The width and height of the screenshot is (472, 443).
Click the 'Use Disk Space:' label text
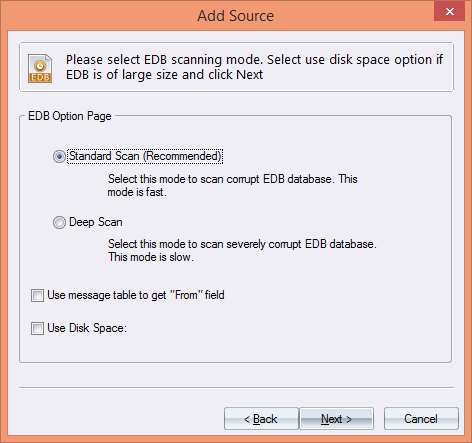tap(87, 328)
